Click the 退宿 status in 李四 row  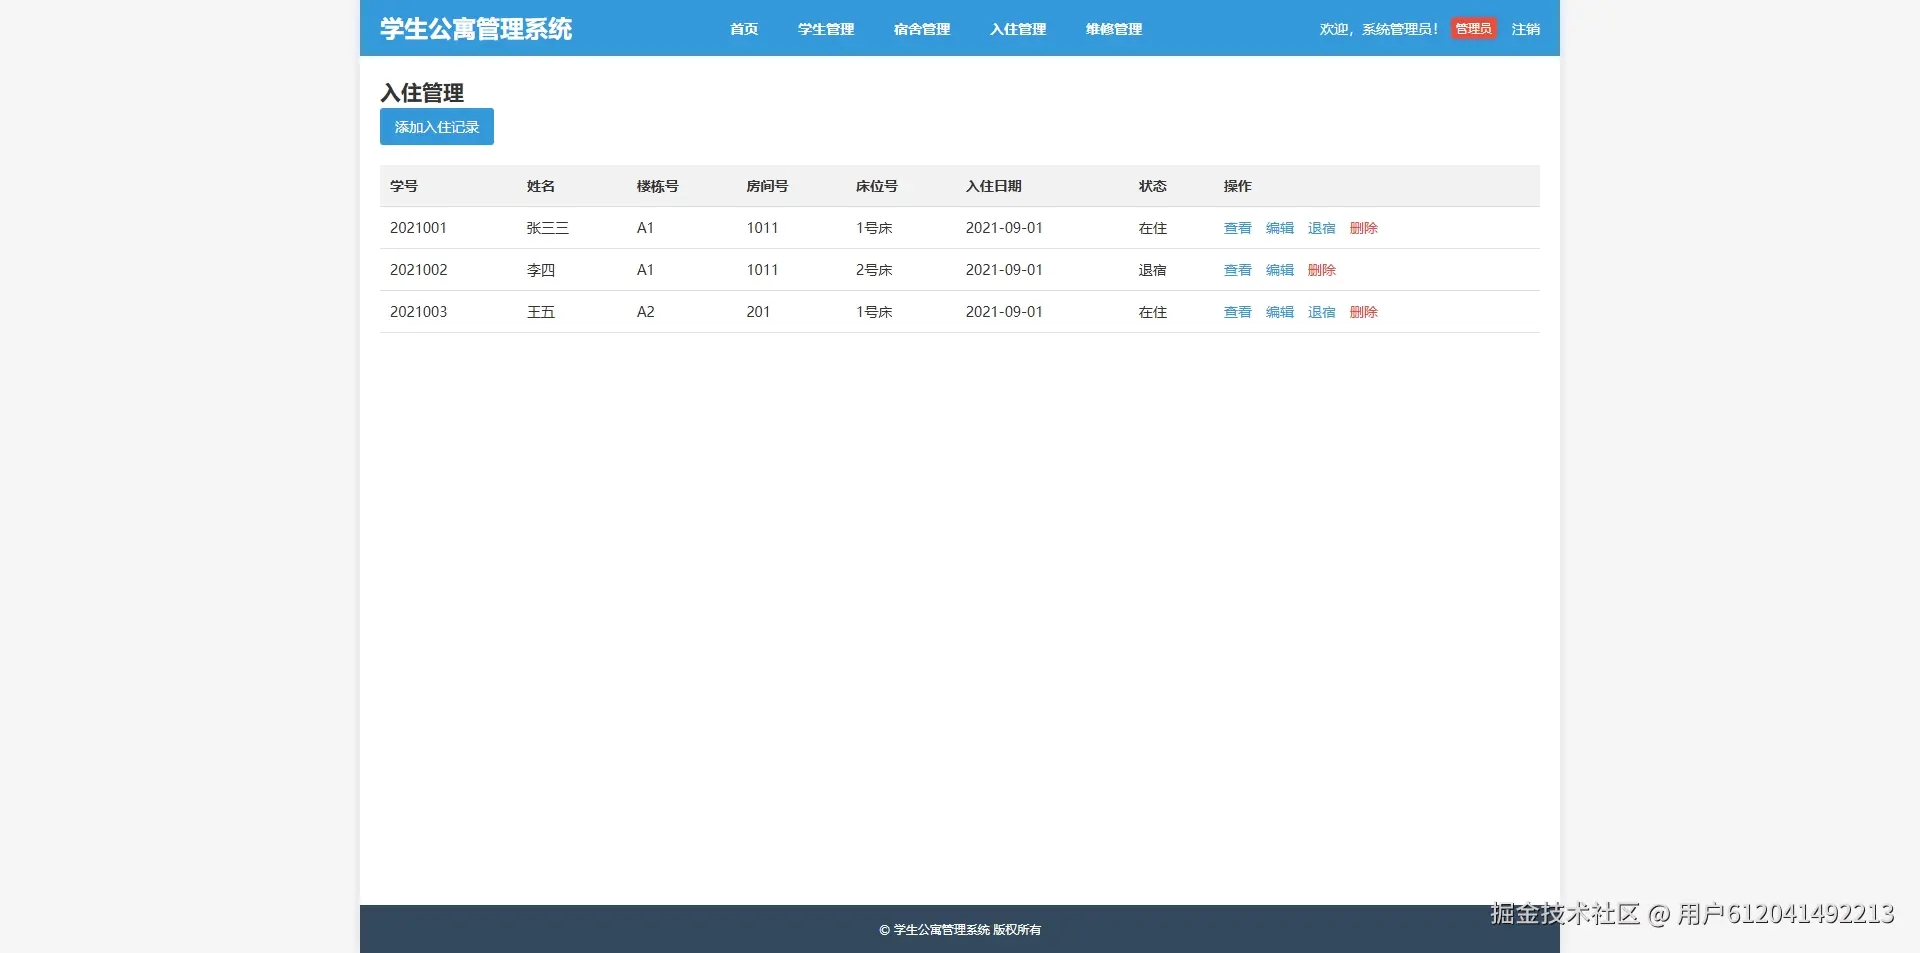(1153, 270)
